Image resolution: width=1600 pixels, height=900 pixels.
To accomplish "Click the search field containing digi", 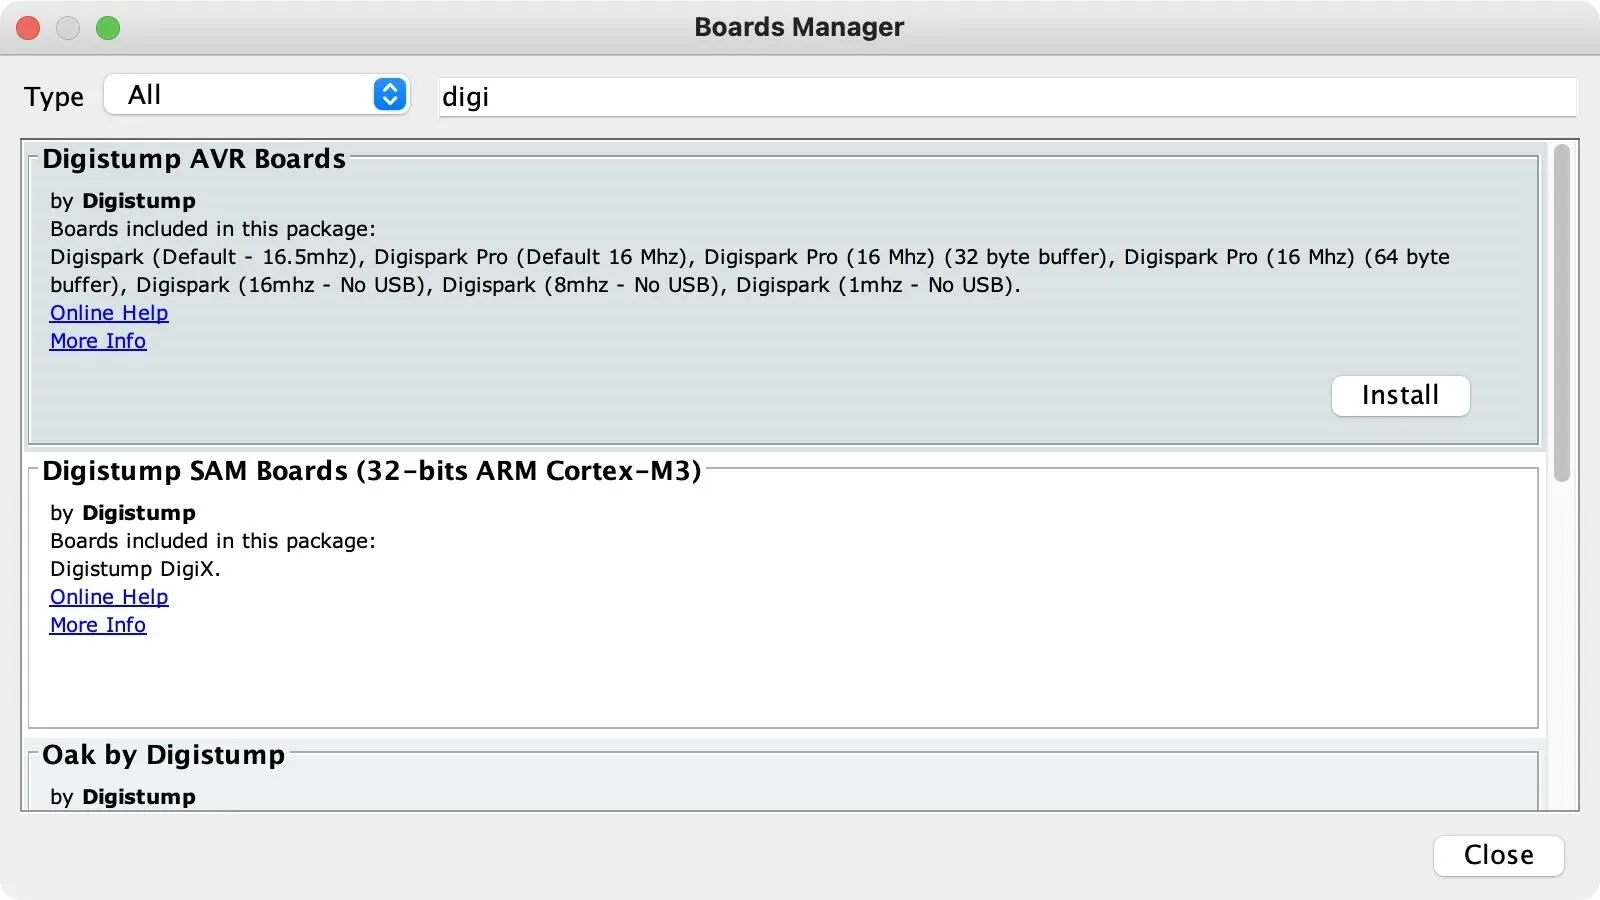I will coord(1008,97).
